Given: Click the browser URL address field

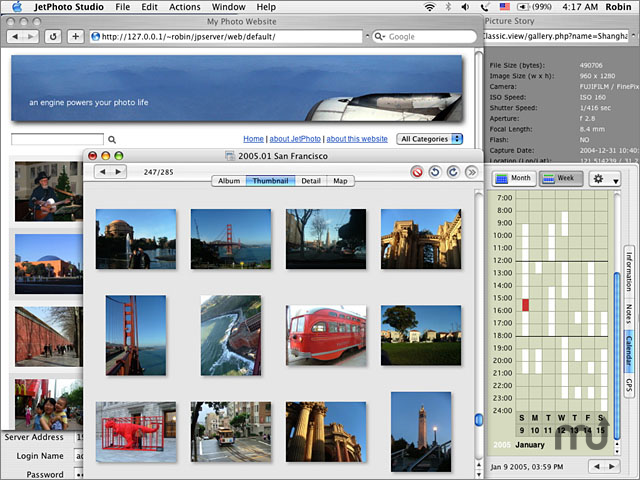Looking at the screenshot, I should [226, 37].
